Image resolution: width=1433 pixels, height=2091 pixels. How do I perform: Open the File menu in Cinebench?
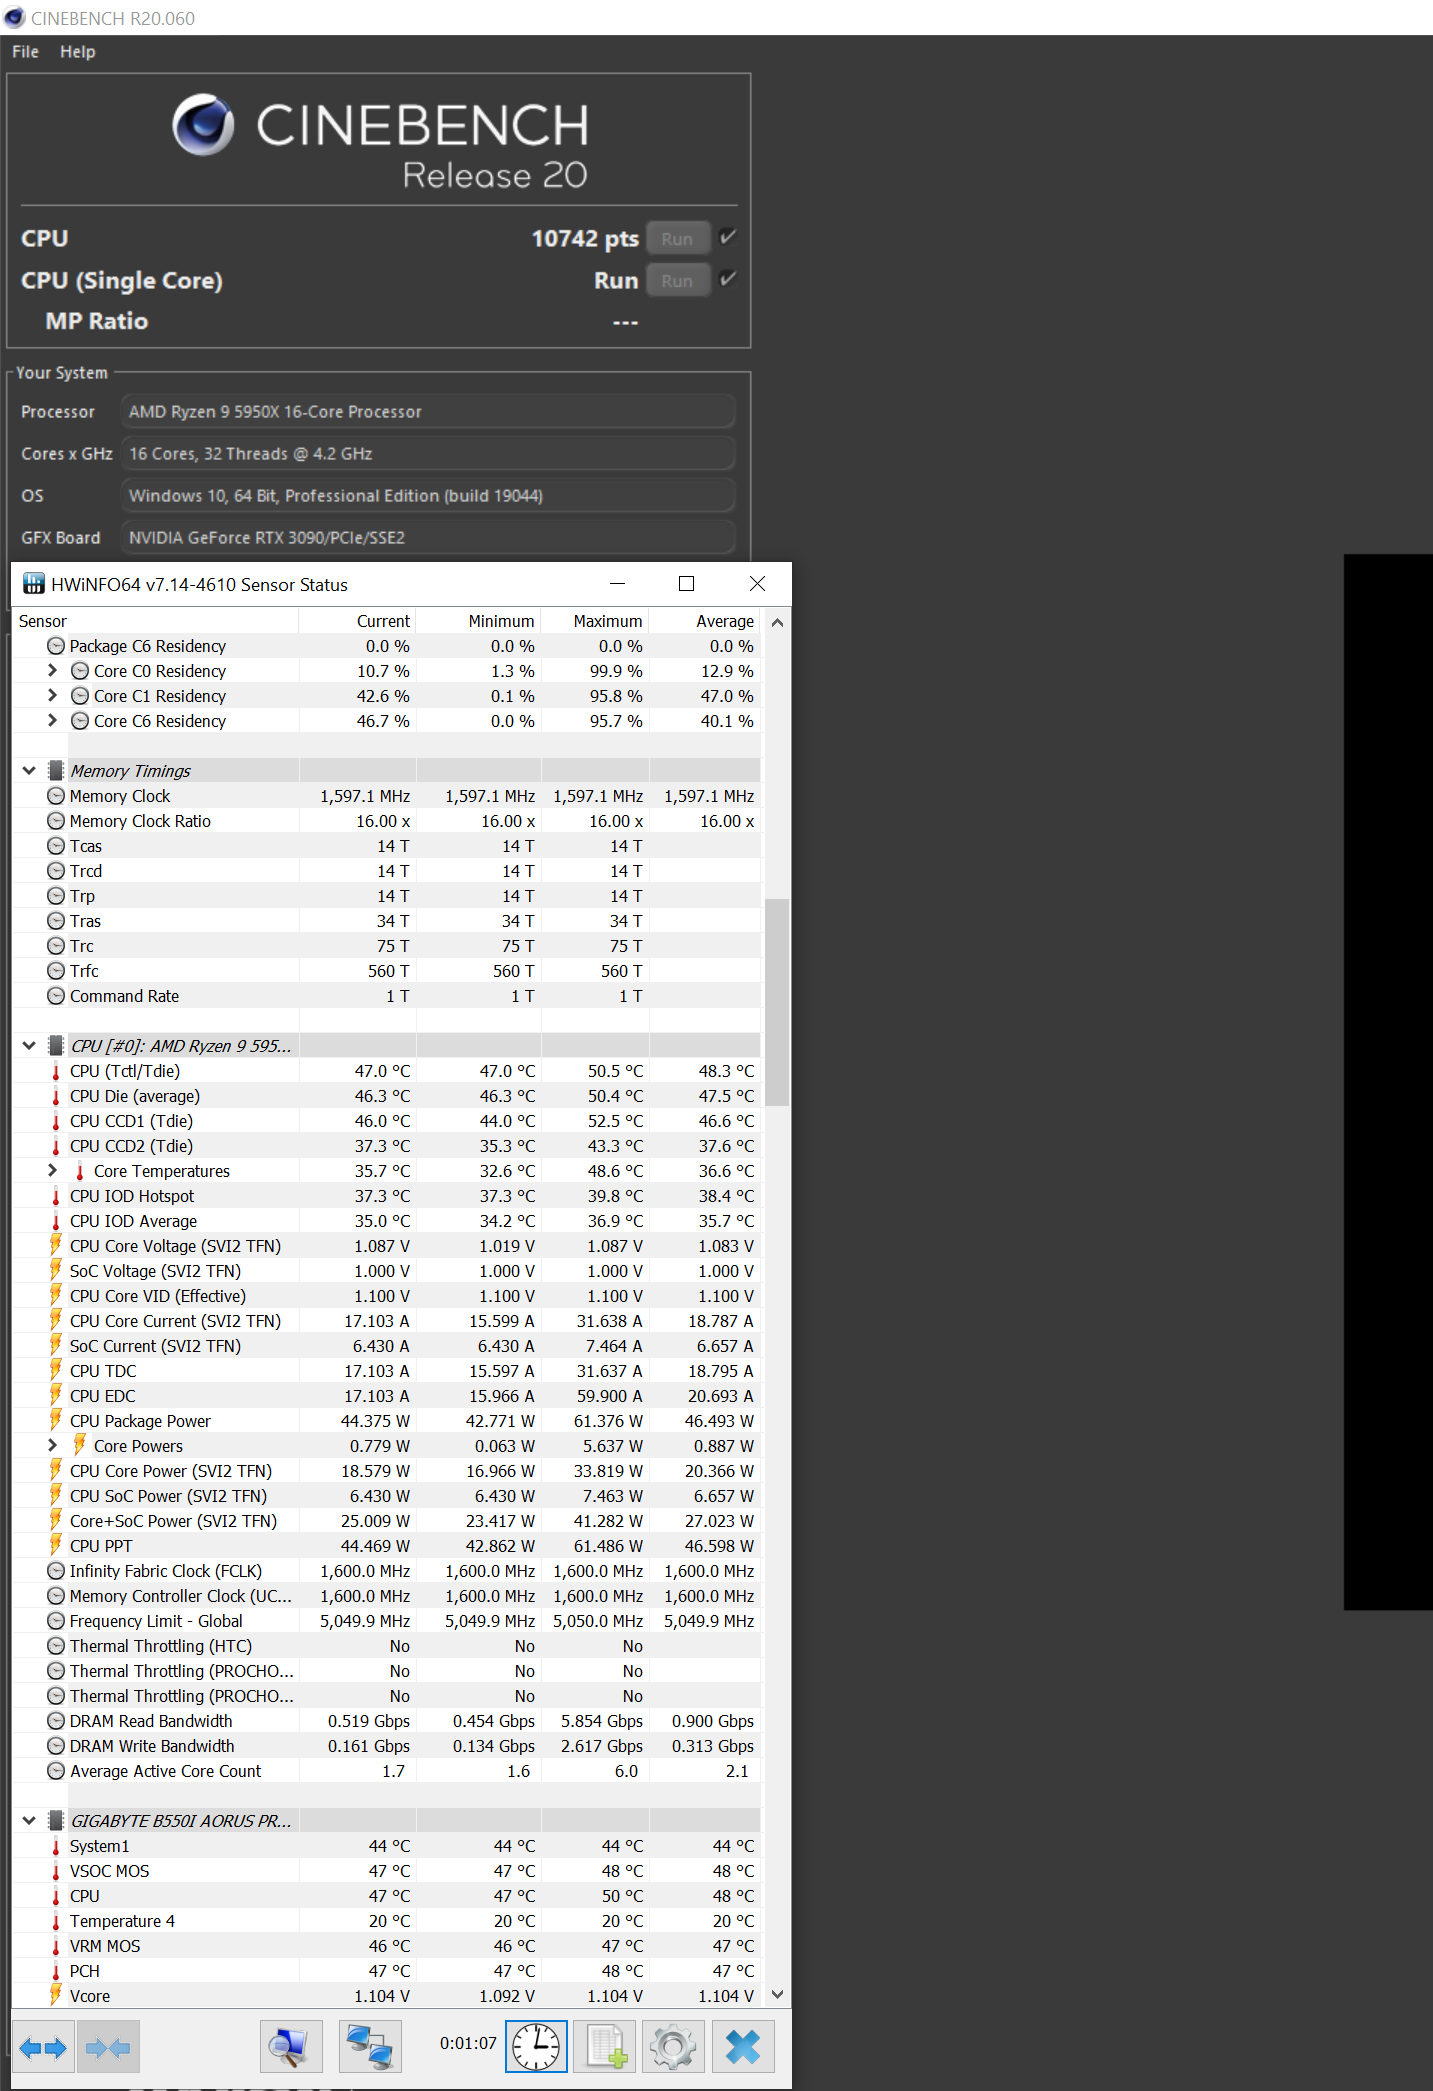tap(26, 52)
